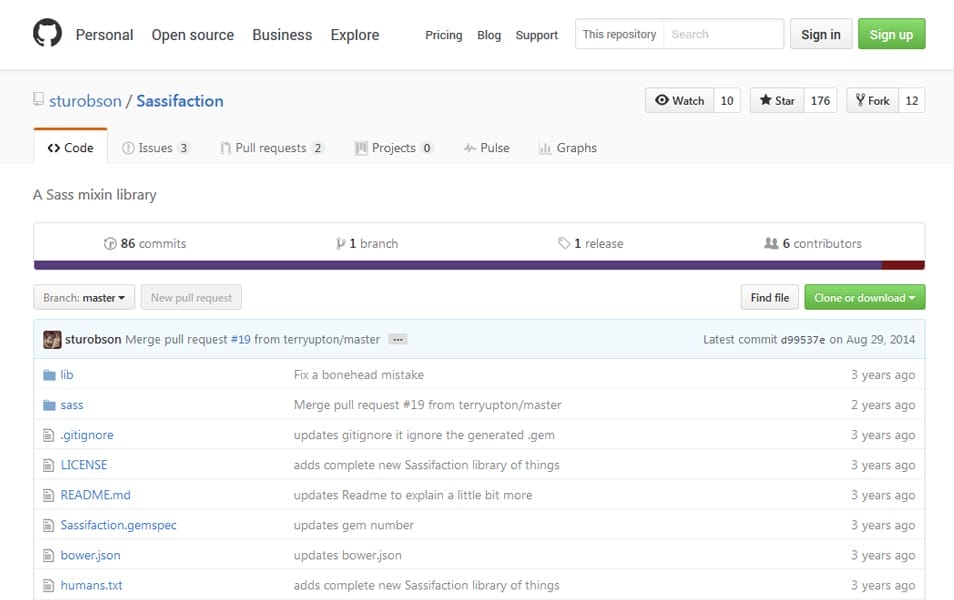Viewport: 954px width, 600px height.
Task: Click the Fork button
Action: 872,100
